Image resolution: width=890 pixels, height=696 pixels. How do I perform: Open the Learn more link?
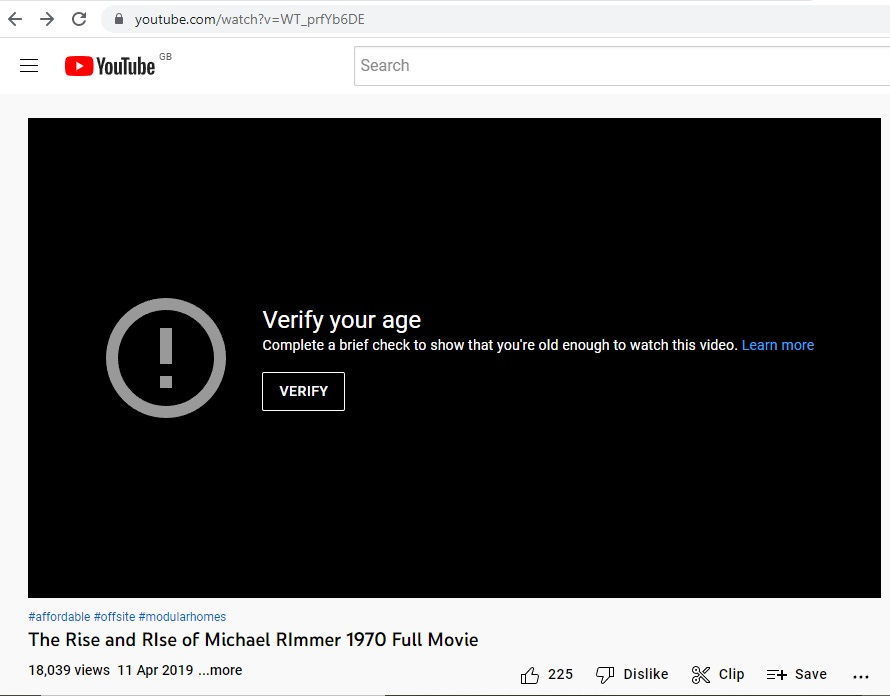pyautogui.click(x=778, y=345)
